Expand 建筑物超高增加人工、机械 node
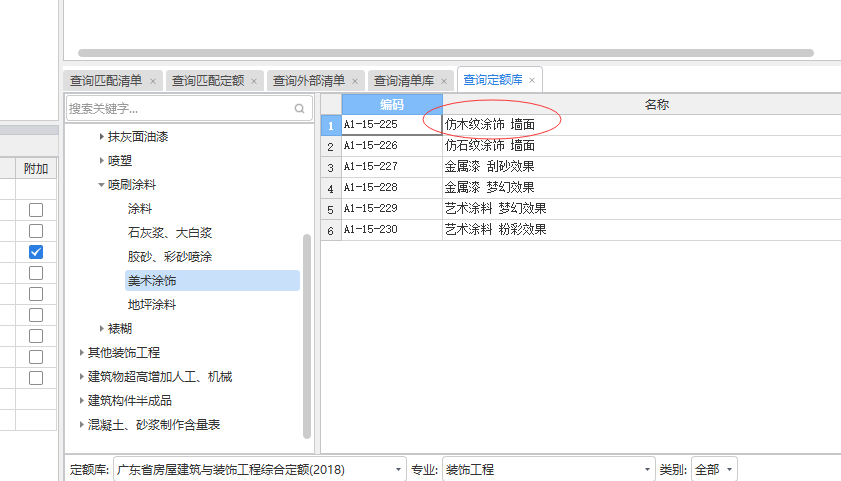 tap(82, 376)
